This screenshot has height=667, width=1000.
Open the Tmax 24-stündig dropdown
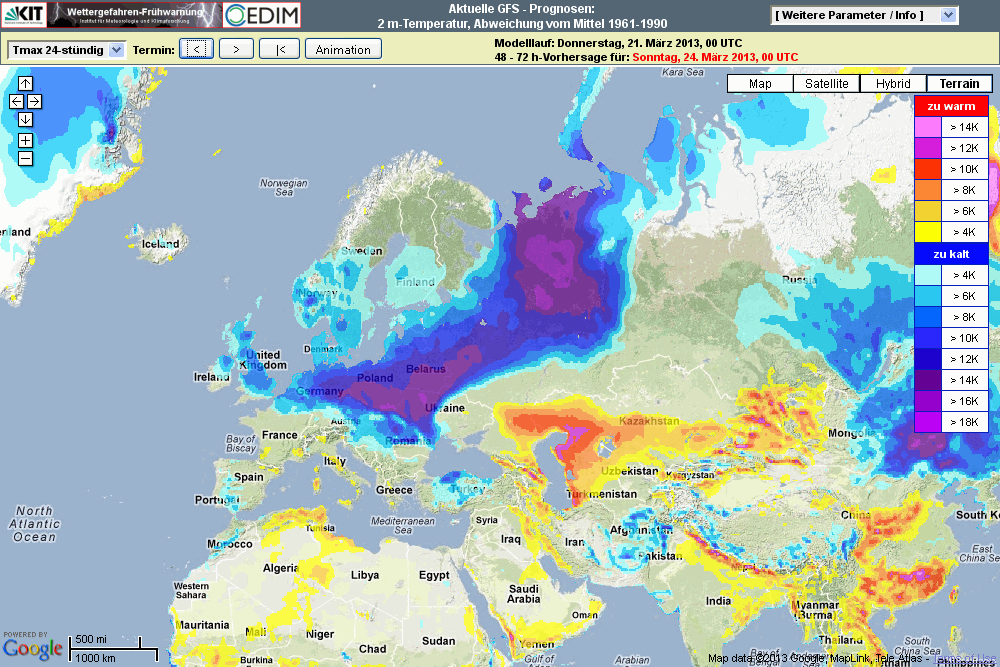(x=66, y=49)
